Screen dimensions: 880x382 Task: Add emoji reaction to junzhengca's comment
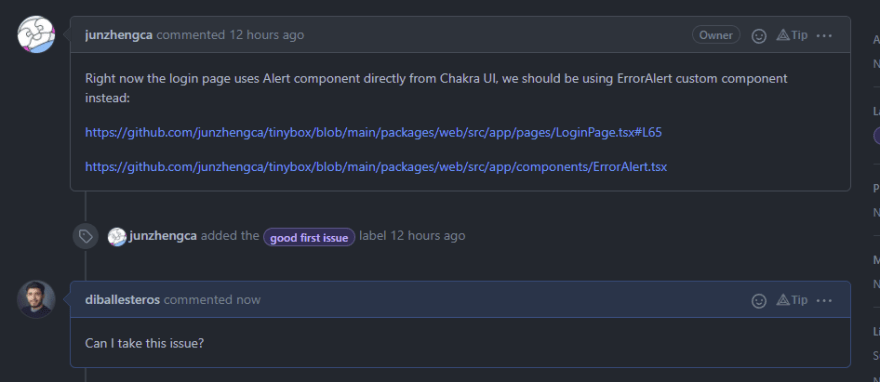(x=759, y=35)
